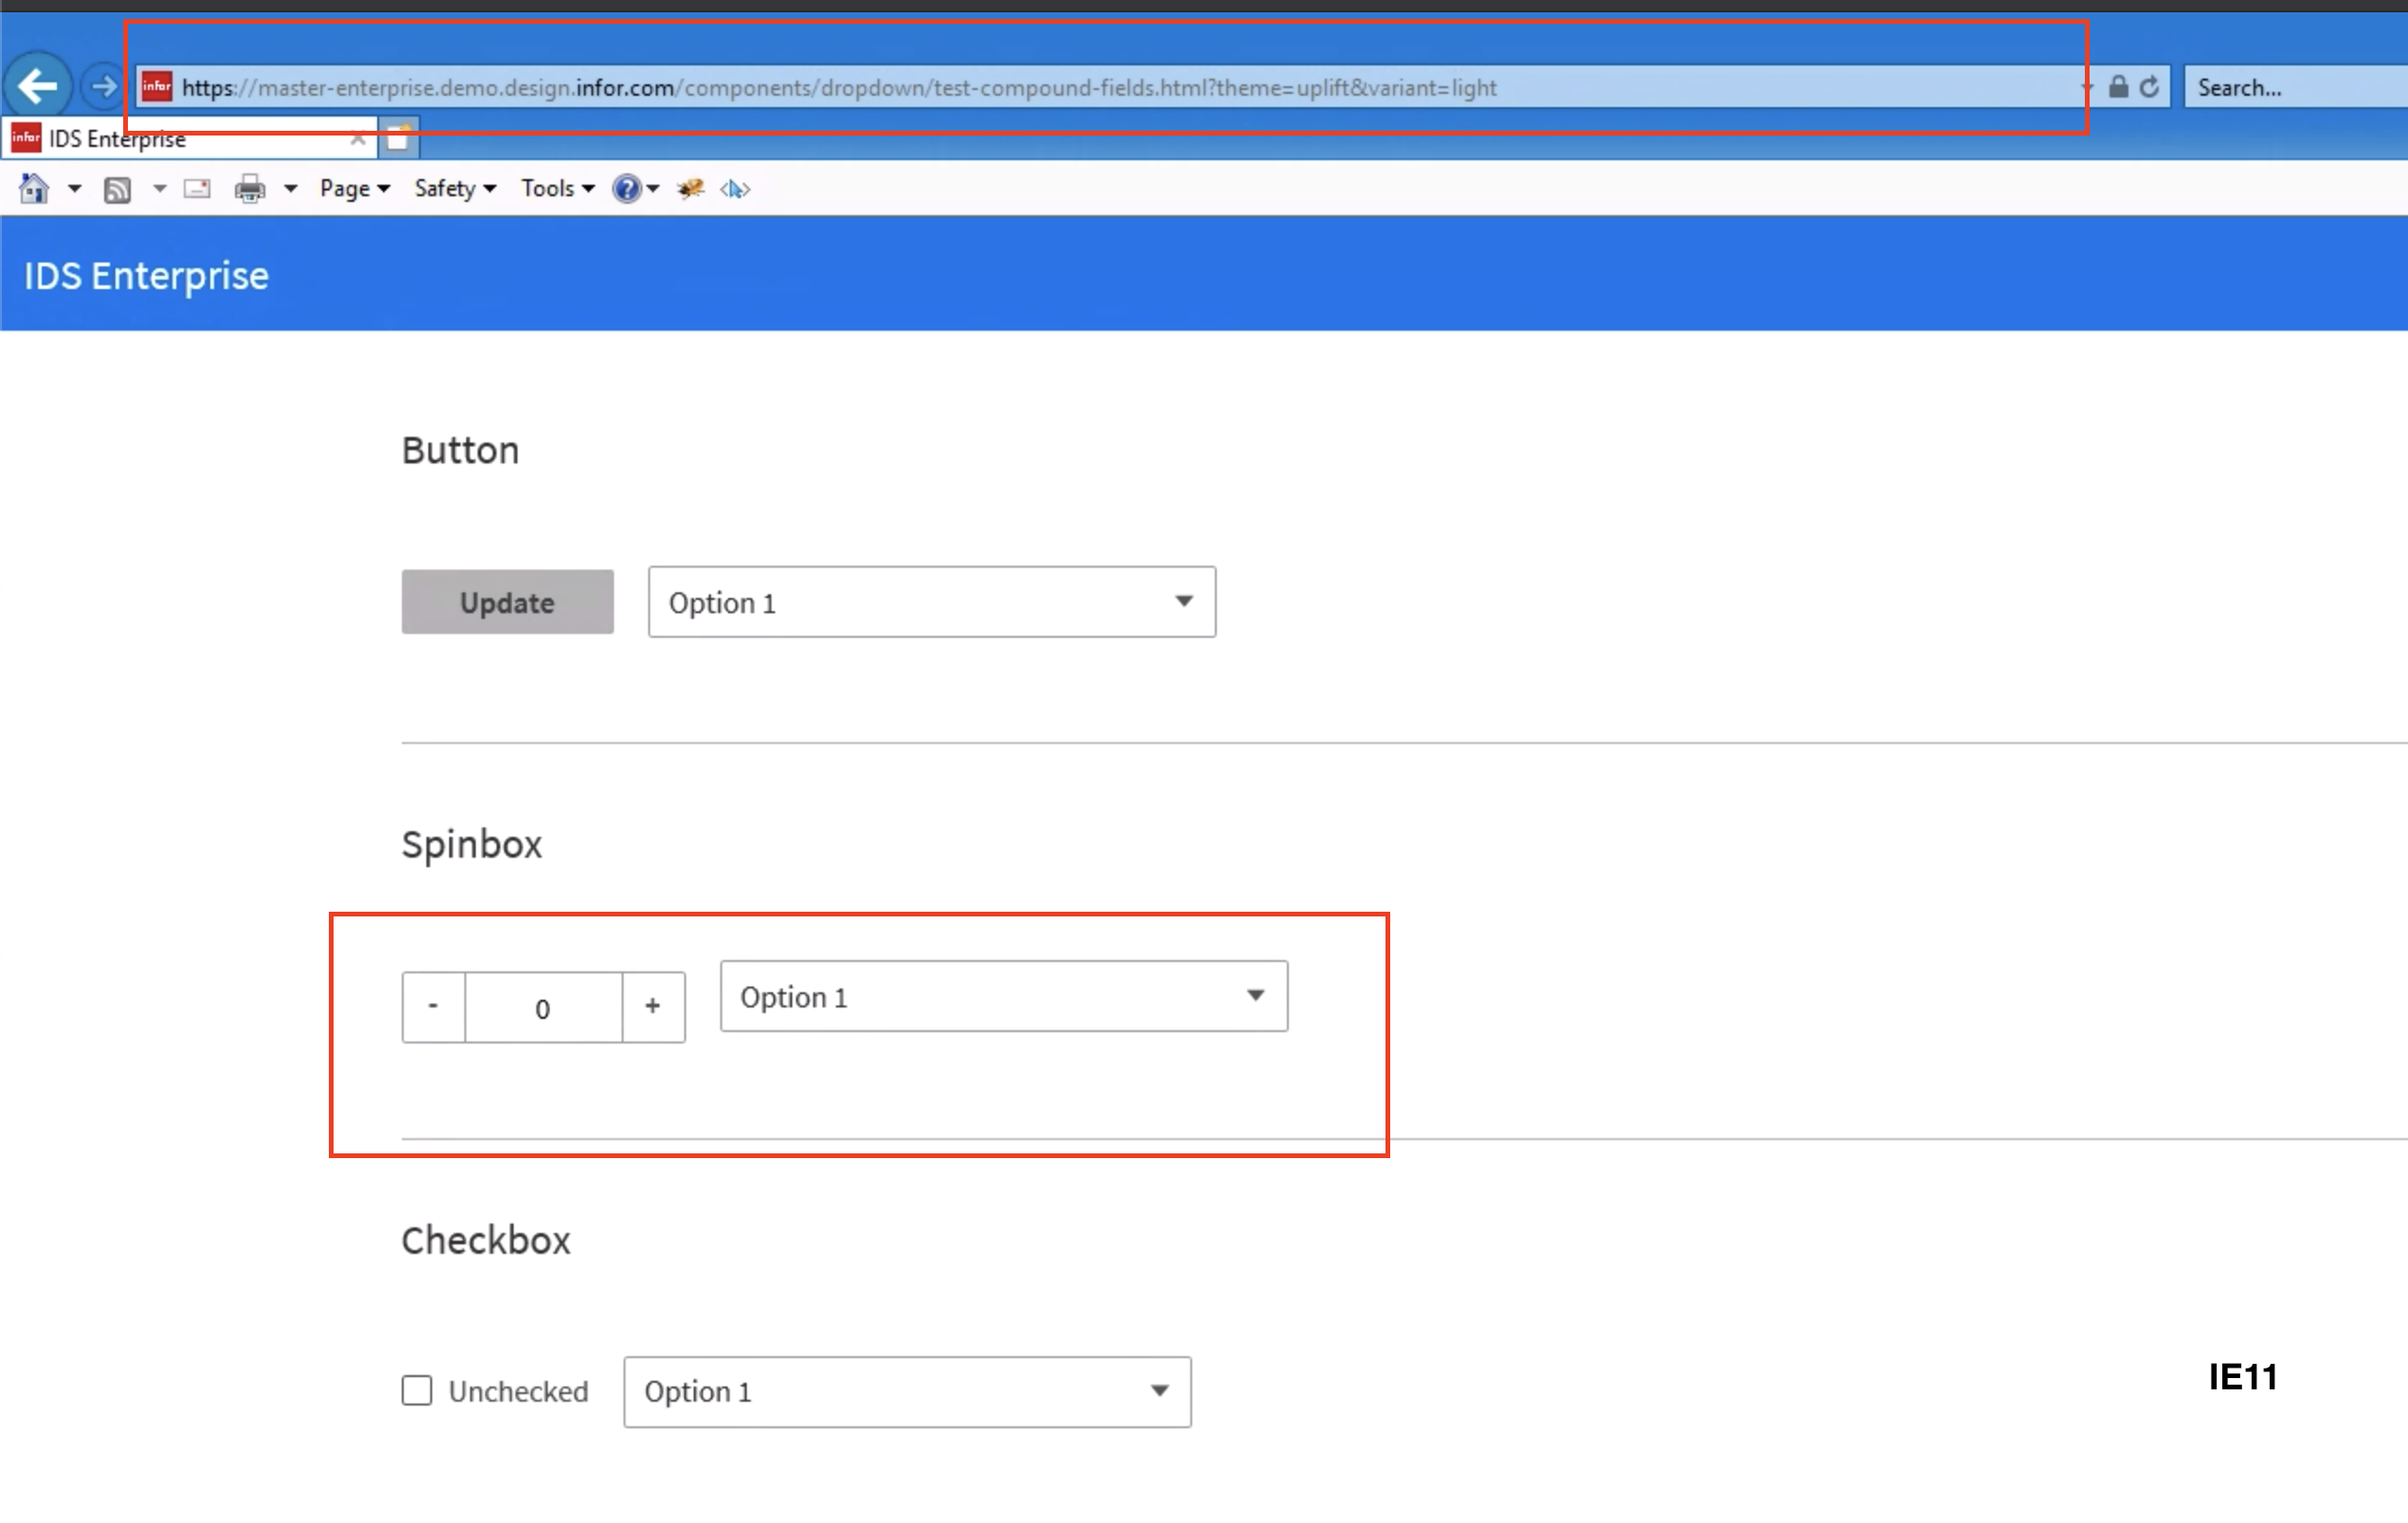2408x1523 pixels.
Task: Click the browser Forward arrow button
Action: (102, 87)
